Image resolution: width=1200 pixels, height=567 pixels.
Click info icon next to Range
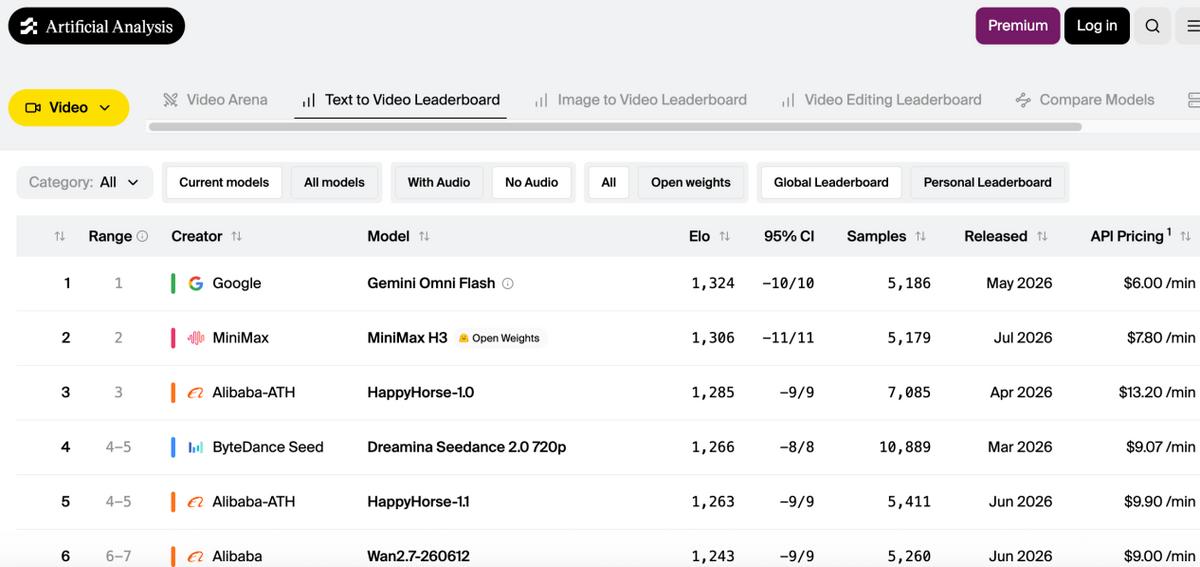pos(142,237)
